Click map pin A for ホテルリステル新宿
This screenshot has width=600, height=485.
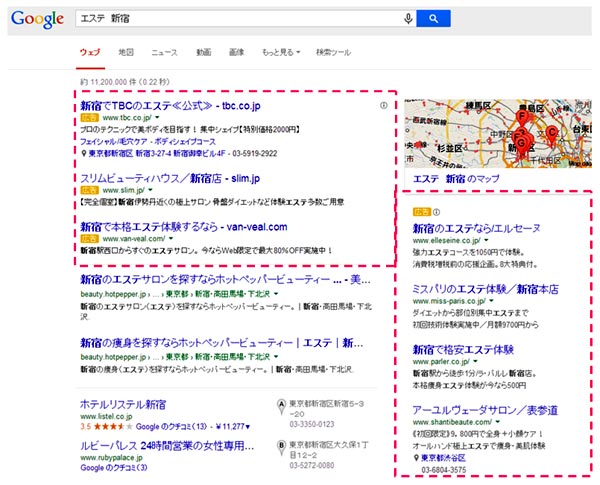[x=281, y=407]
